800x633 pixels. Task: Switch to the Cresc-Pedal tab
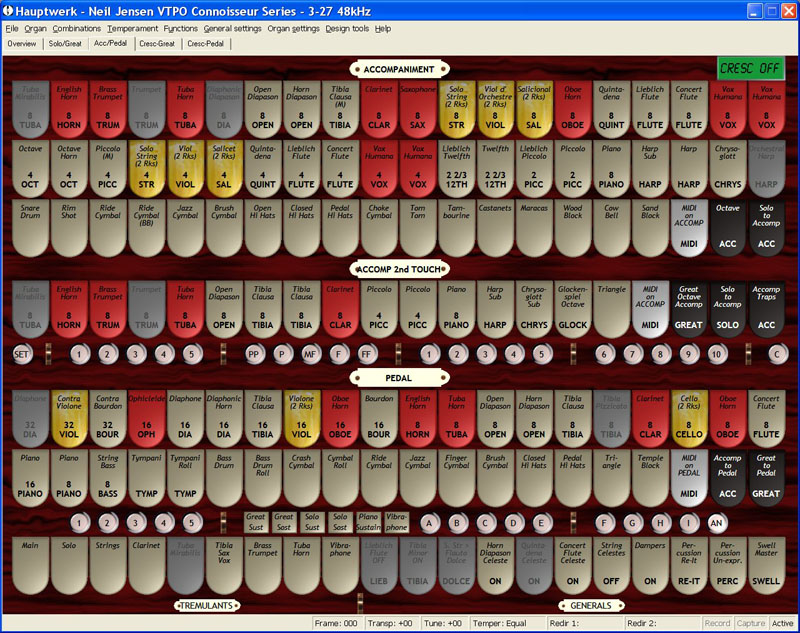(206, 44)
